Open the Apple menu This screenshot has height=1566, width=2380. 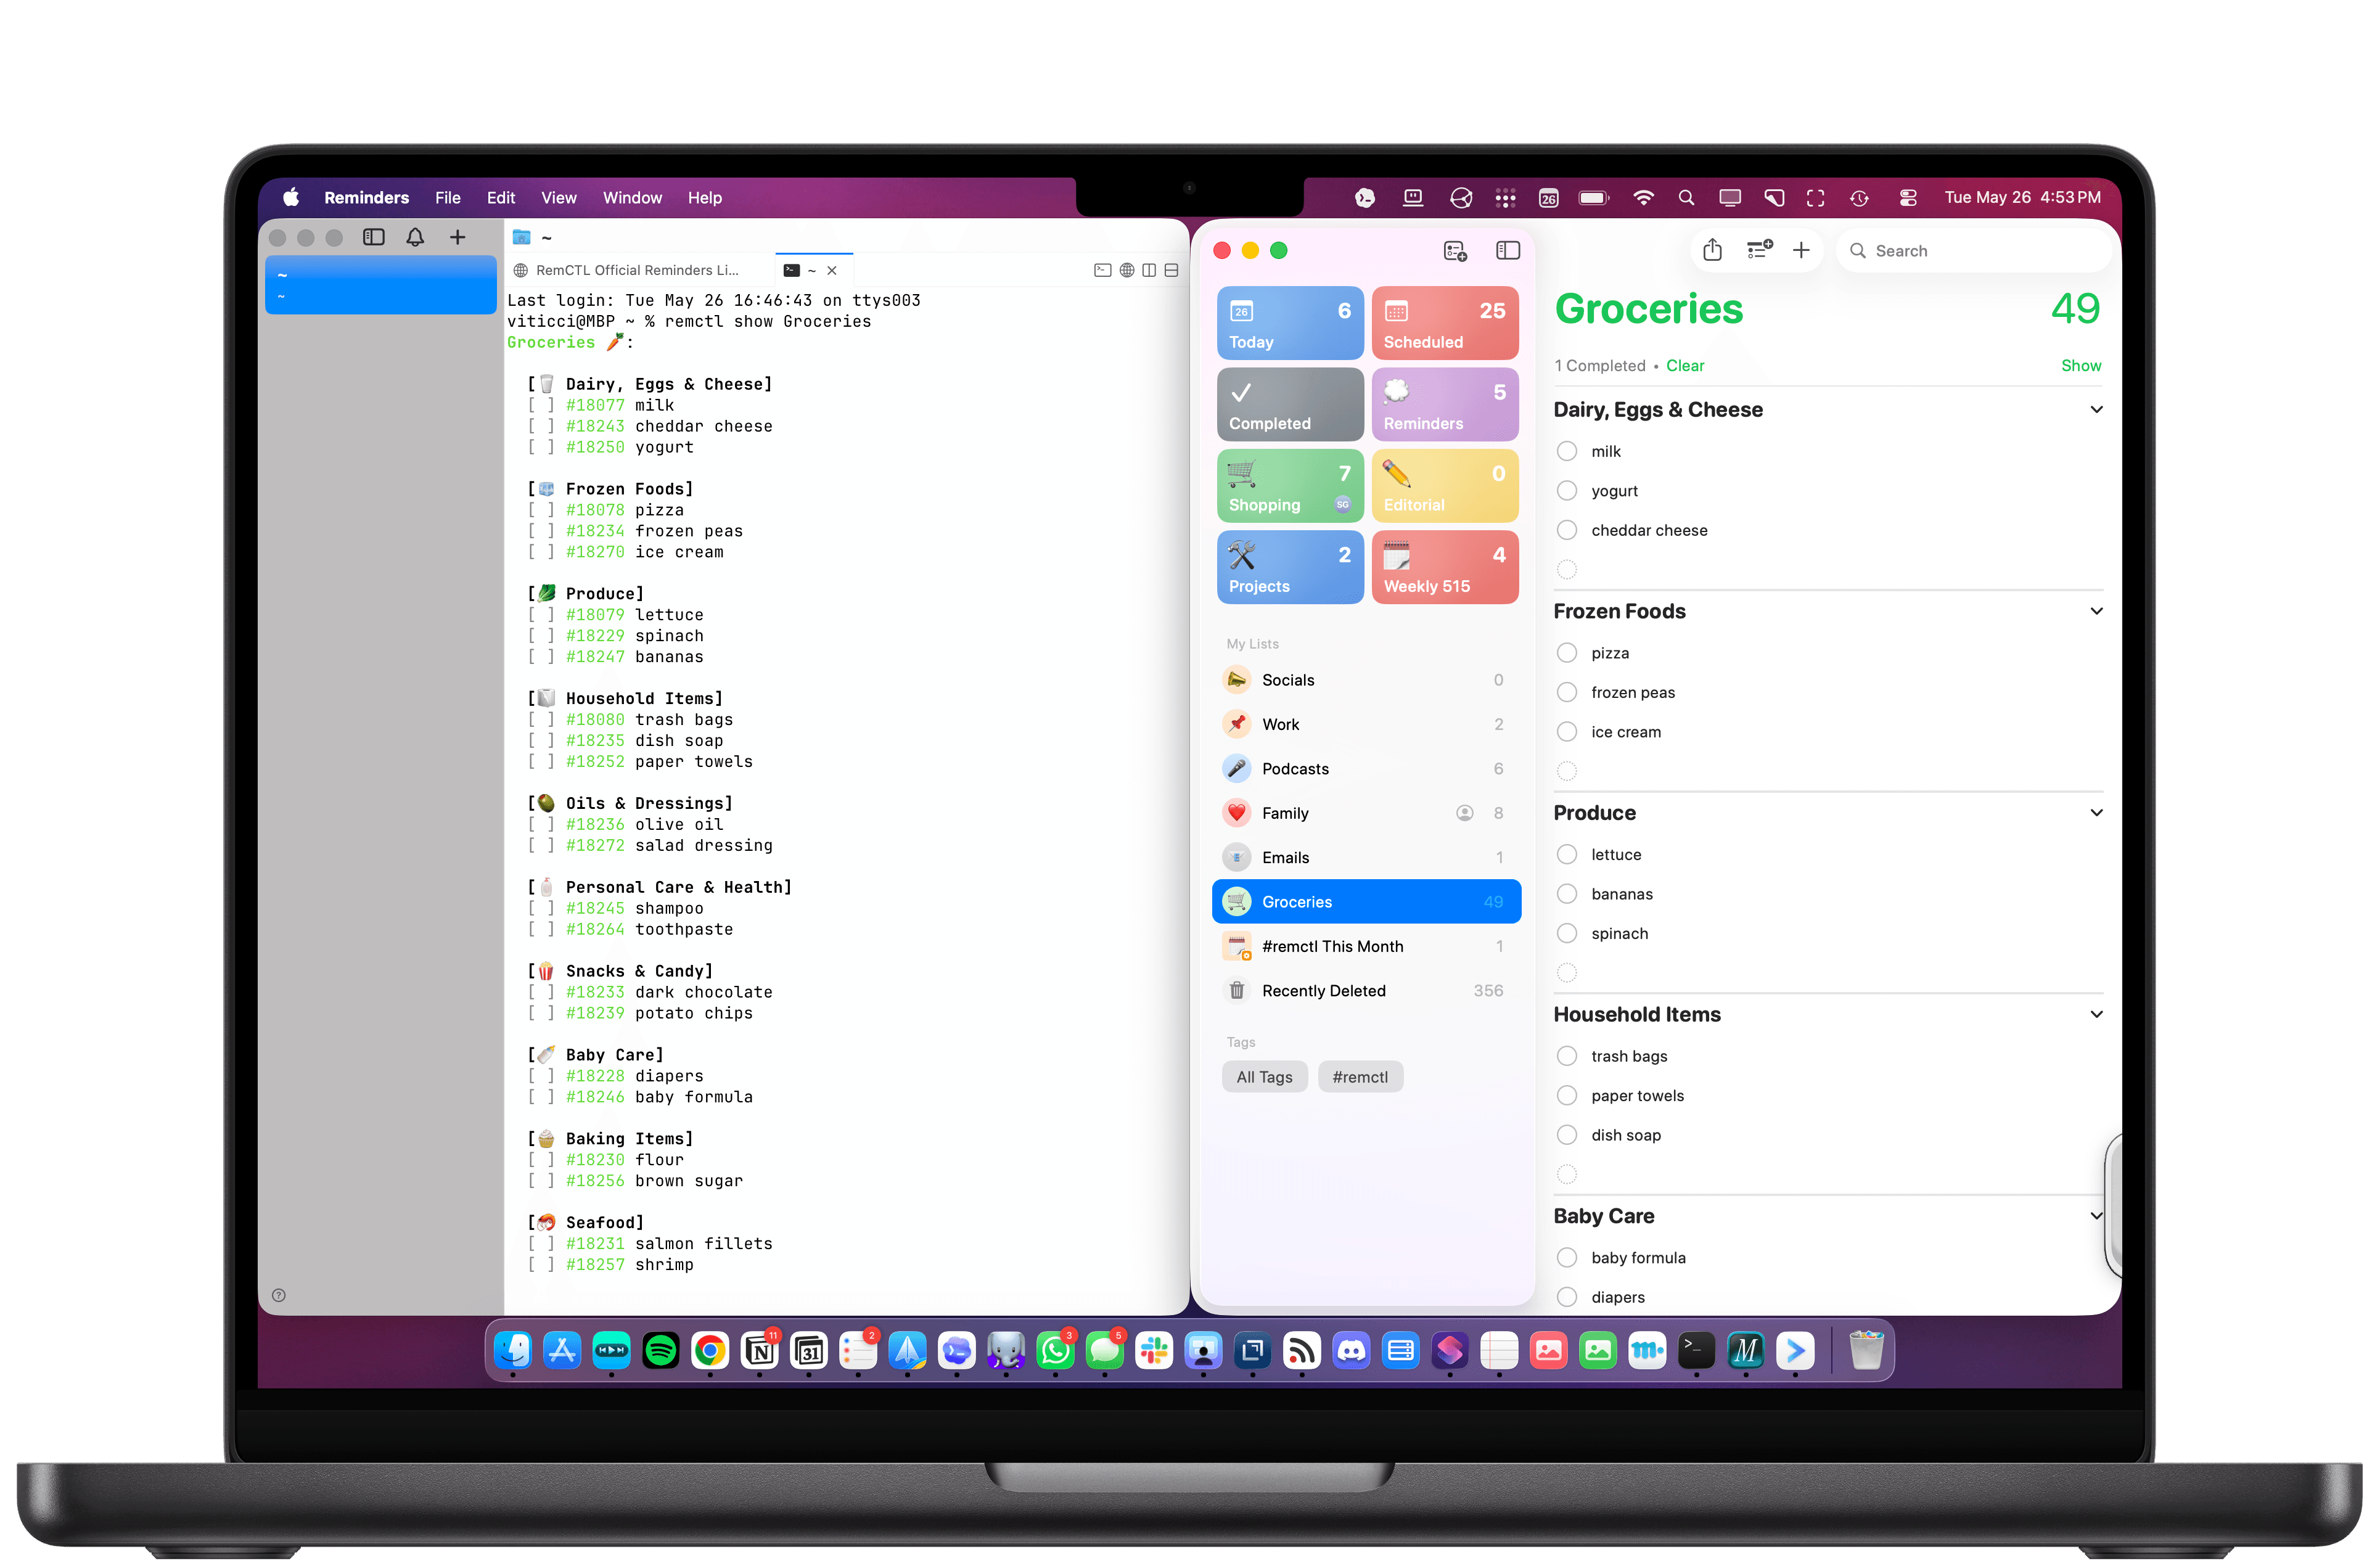tap(291, 197)
